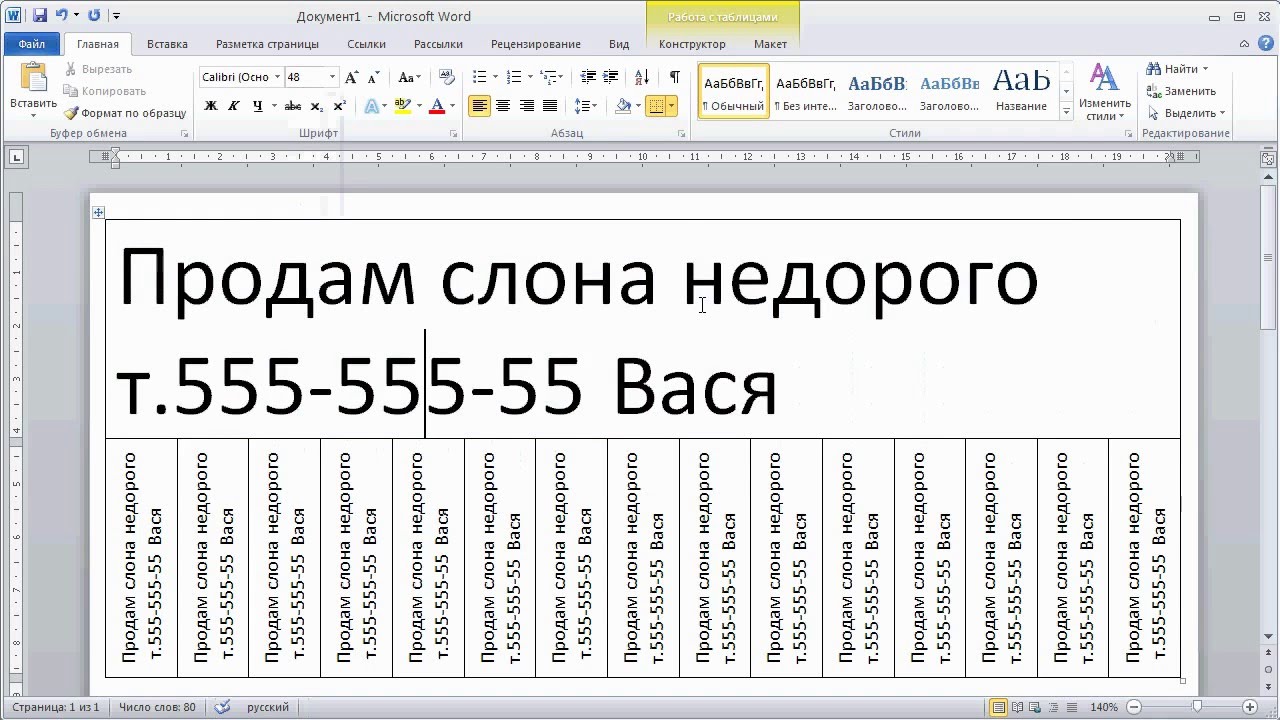Switch to the Ссылки tab
Viewport: 1280px width, 720px height.
(366, 44)
